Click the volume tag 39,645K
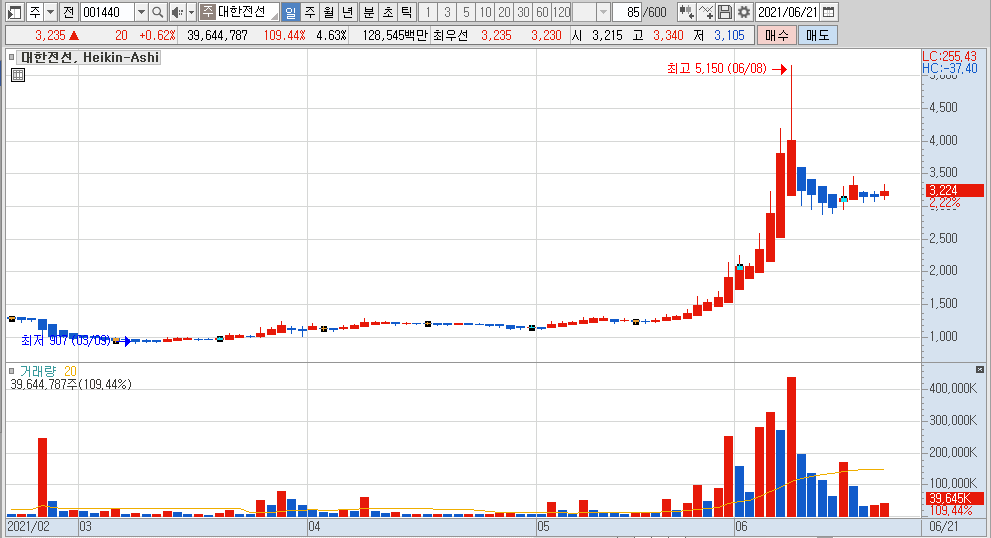The image size is (991, 538). tap(954, 498)
